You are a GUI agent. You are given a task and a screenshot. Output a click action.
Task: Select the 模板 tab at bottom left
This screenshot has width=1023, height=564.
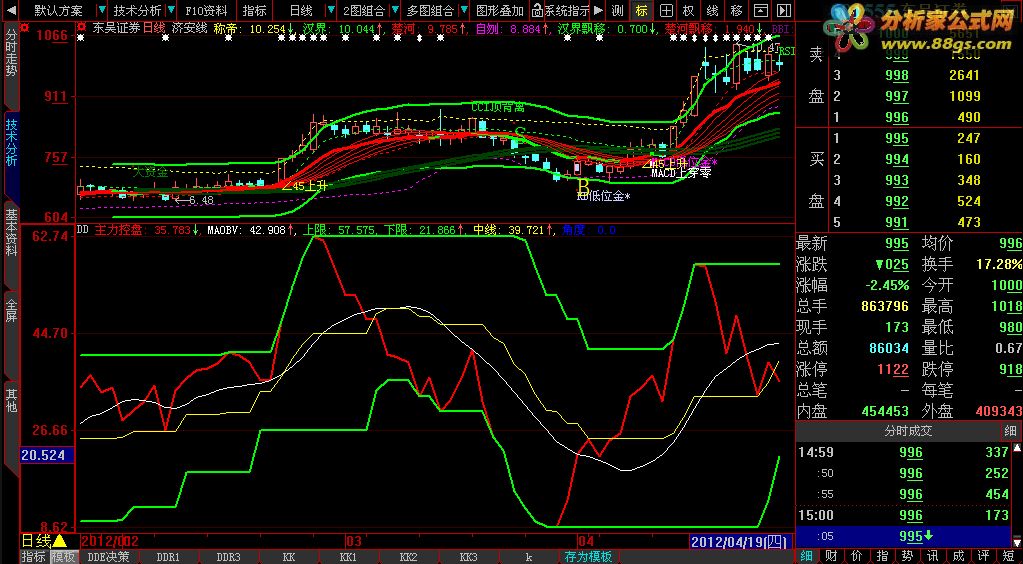[63, 557]
